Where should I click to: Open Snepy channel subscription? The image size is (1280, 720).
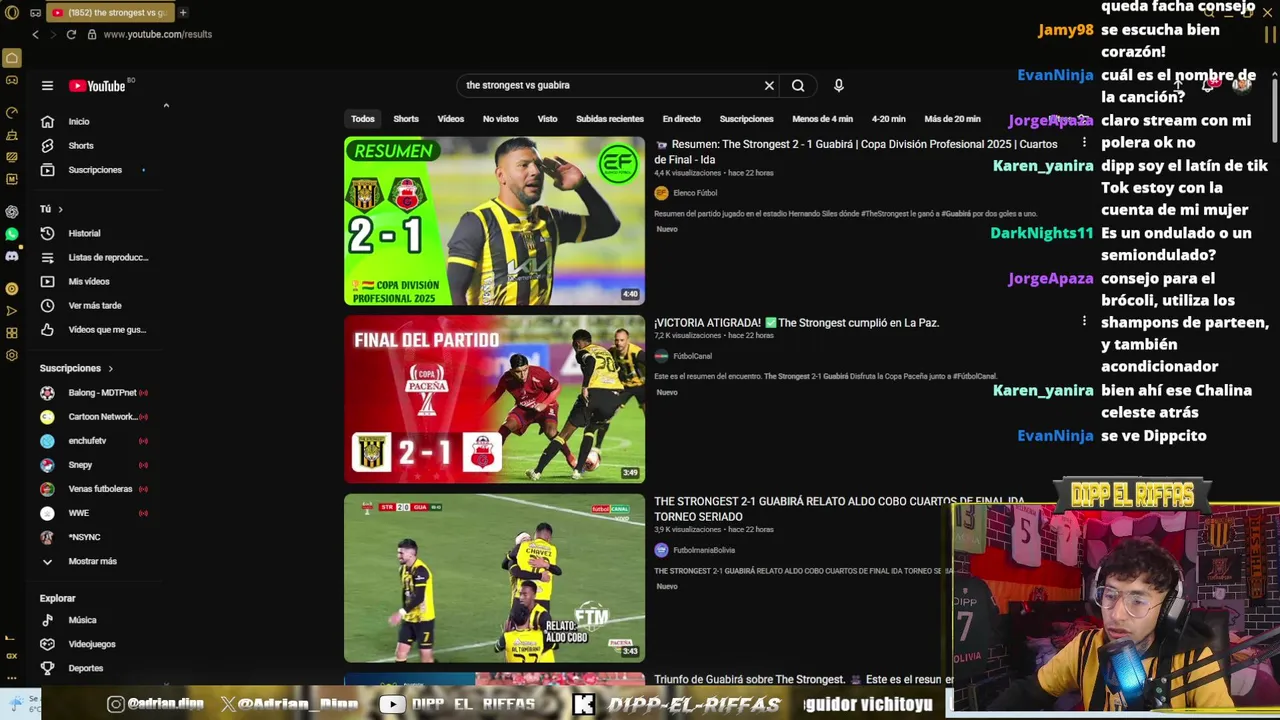pyautogui.click(x=94, y=465)
